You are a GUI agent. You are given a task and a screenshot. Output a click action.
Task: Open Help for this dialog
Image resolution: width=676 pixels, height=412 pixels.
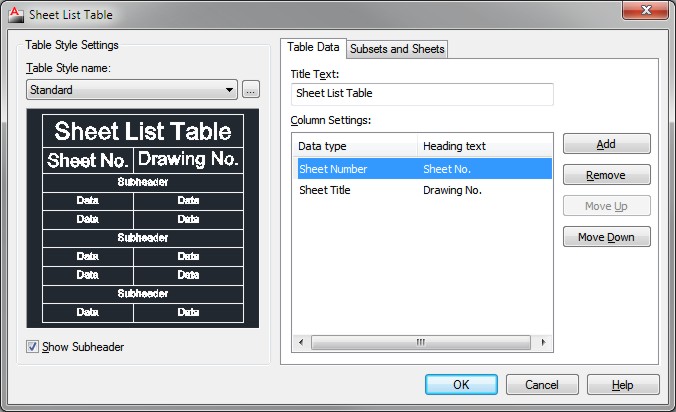pyautogui.click(x=622, y=384)
